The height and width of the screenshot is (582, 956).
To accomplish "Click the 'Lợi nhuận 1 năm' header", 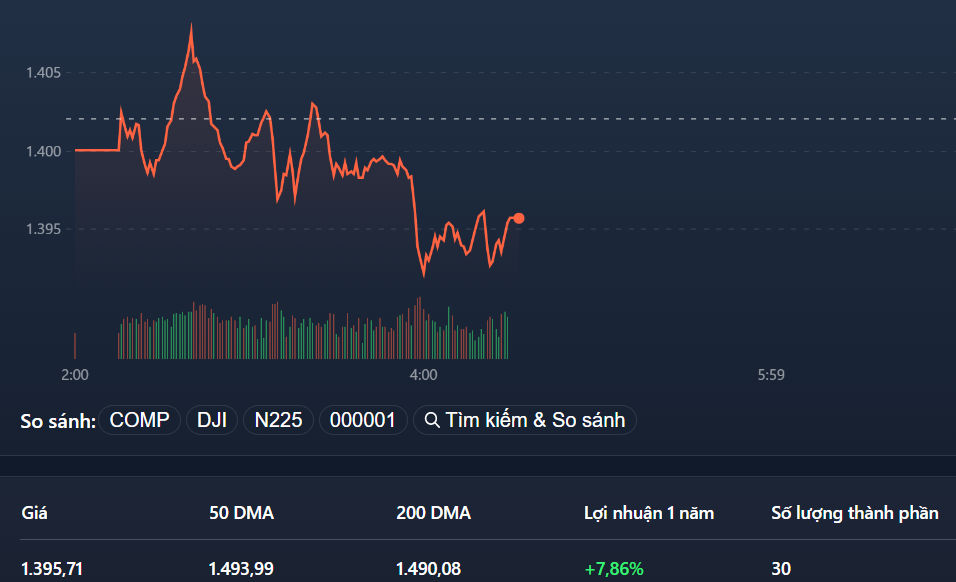I will tap(649, 513).
